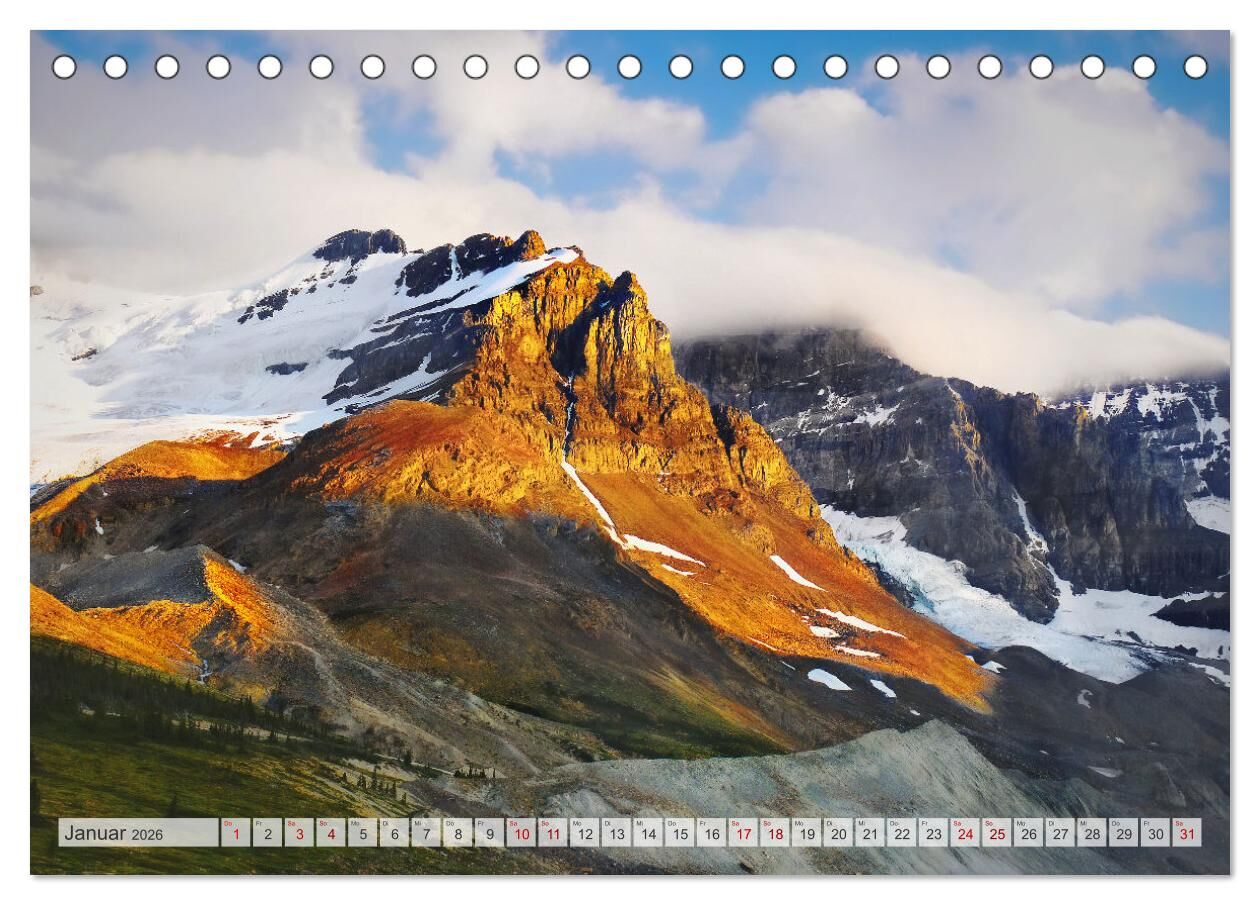This screenshot has height=905, width=1260.
Task: Click date 28 in the calendar strip
Action: (1091, 833)
